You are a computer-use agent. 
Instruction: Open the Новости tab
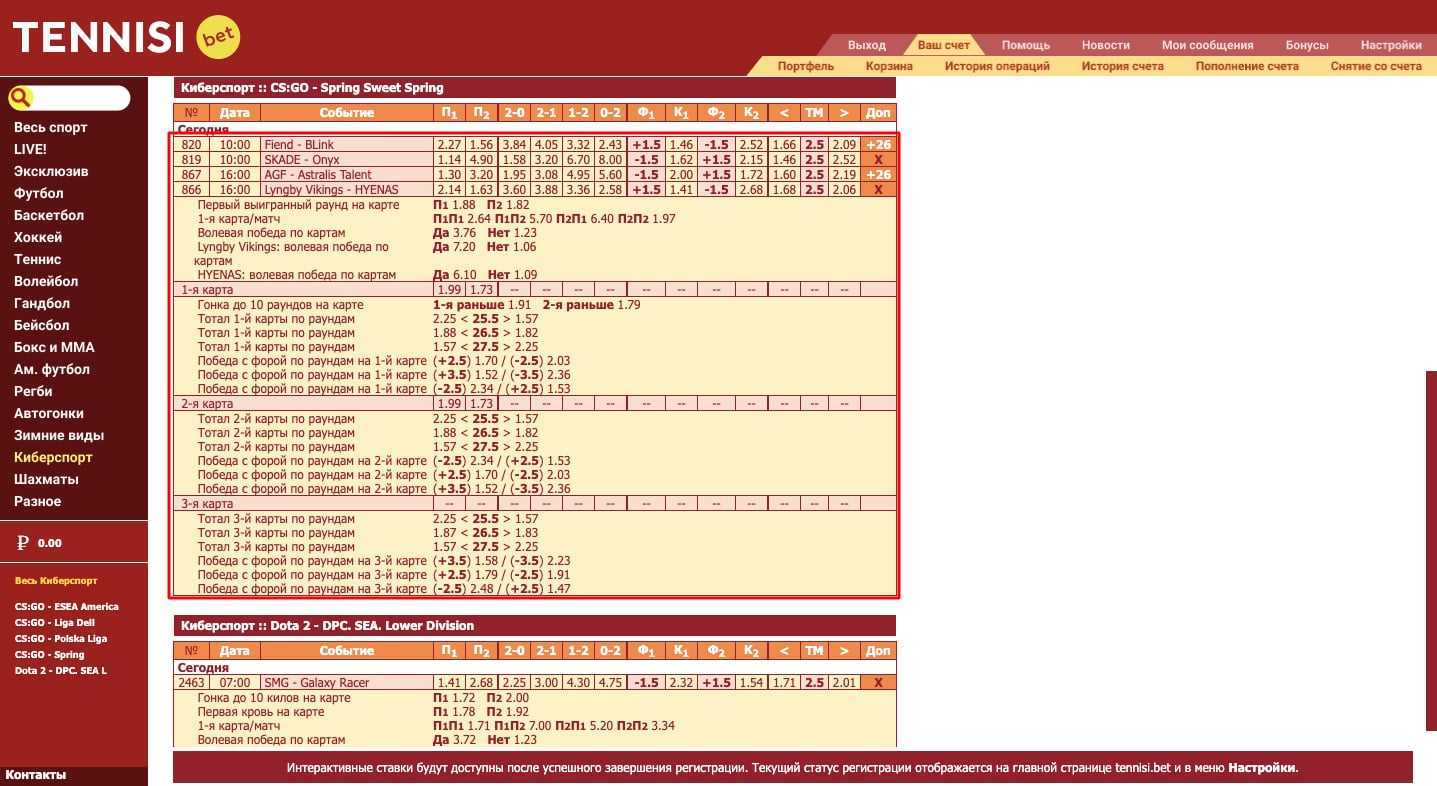(x=1106, y=45)
